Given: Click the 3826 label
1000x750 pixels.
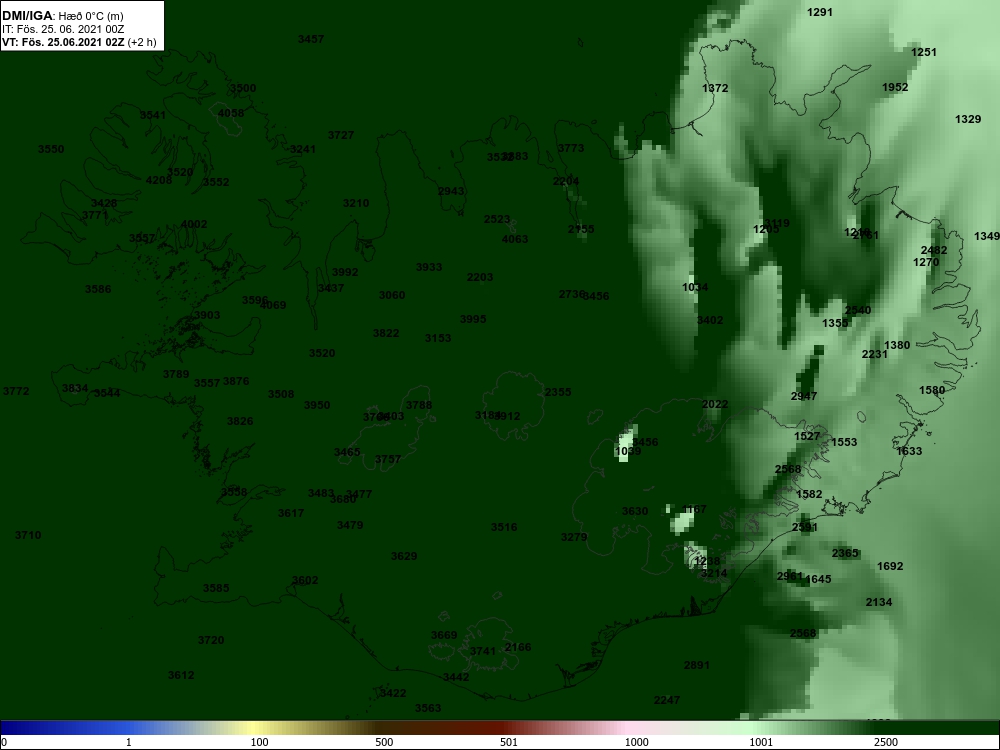Looking at the screenshot, I should [240, 422].
